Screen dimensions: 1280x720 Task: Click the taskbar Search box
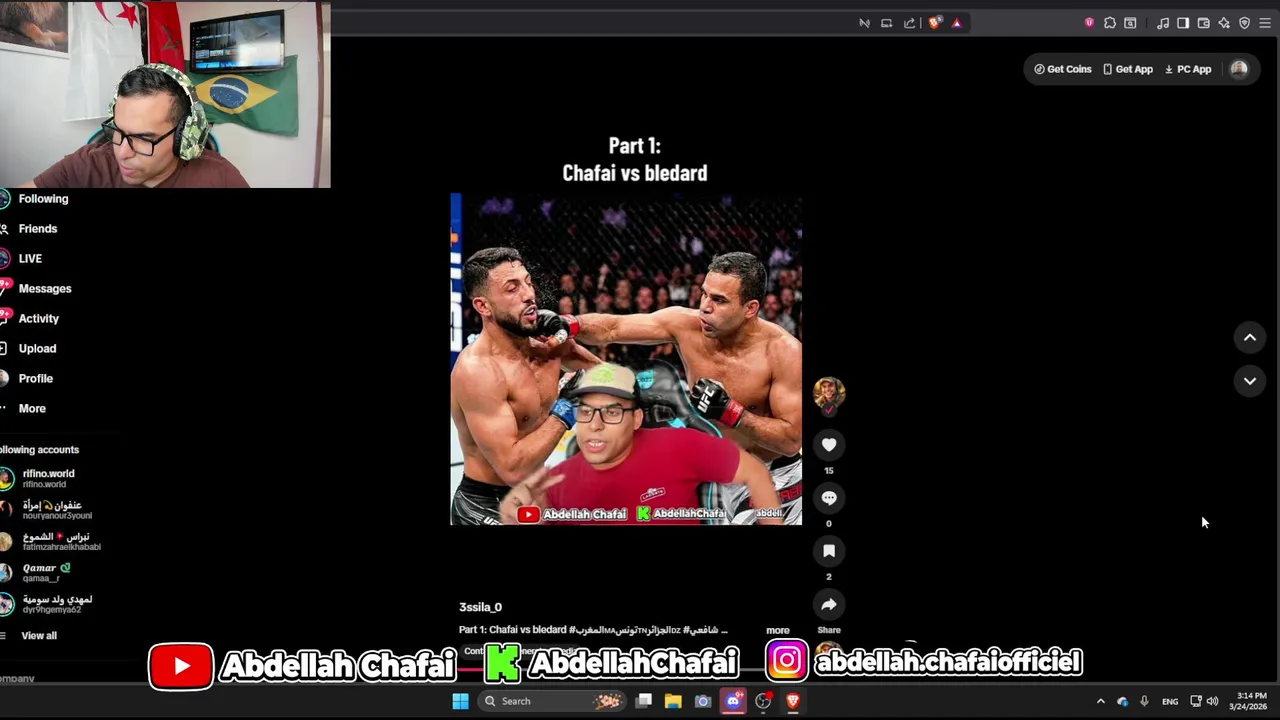(552, 701)
